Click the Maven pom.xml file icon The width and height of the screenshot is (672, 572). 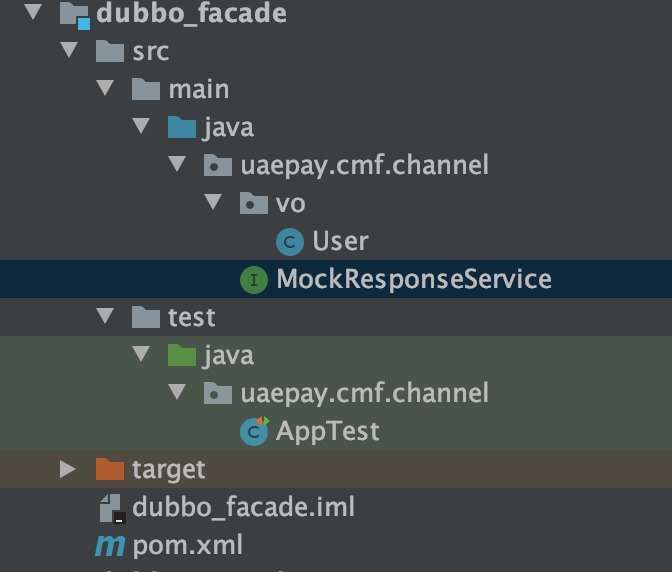[110, 546]
